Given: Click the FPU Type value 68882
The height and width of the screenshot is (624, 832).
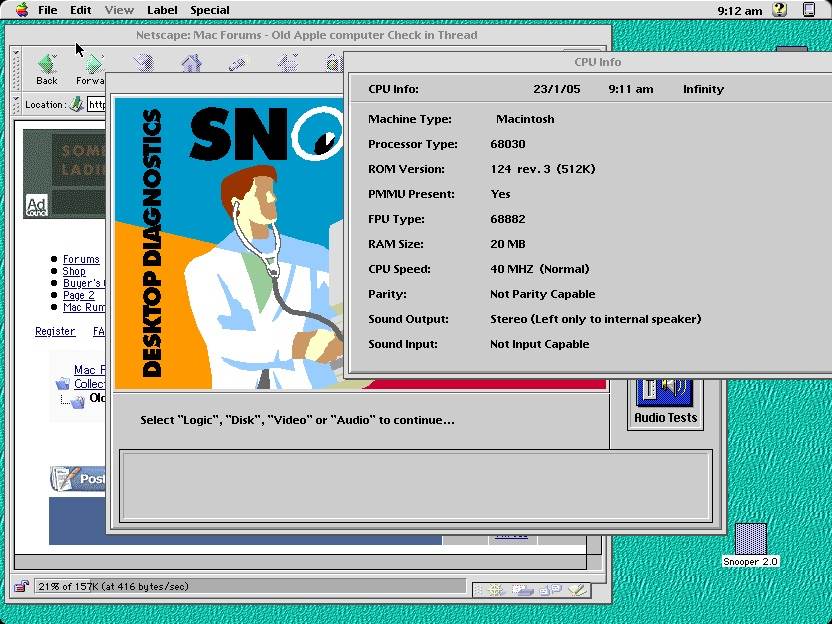Looking at the screenshot, I should (508, 219).
